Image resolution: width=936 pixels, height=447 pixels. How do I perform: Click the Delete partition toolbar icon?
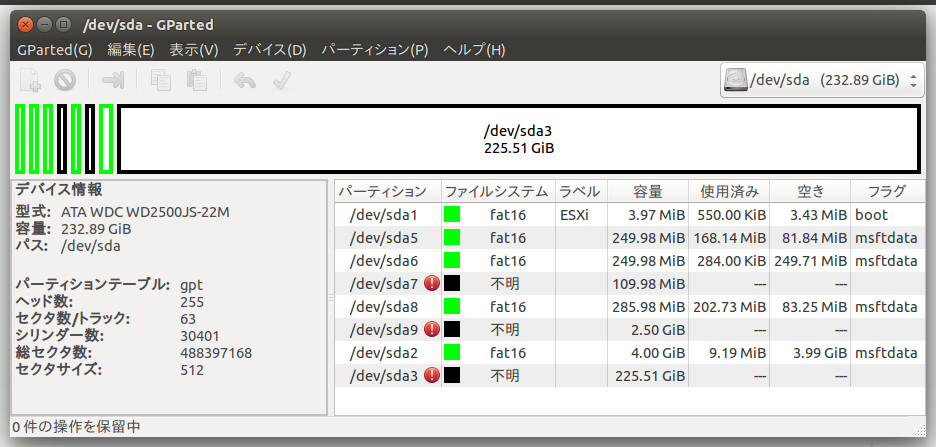coord(64,79)
